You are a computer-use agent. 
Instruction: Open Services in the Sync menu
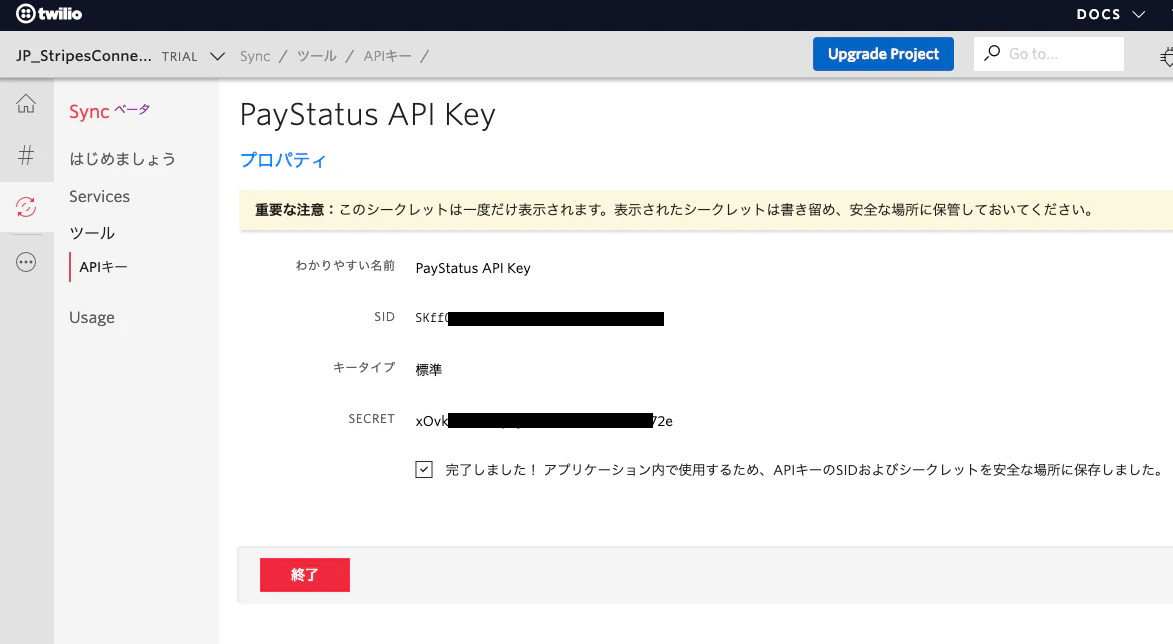(x=99, y=196)
